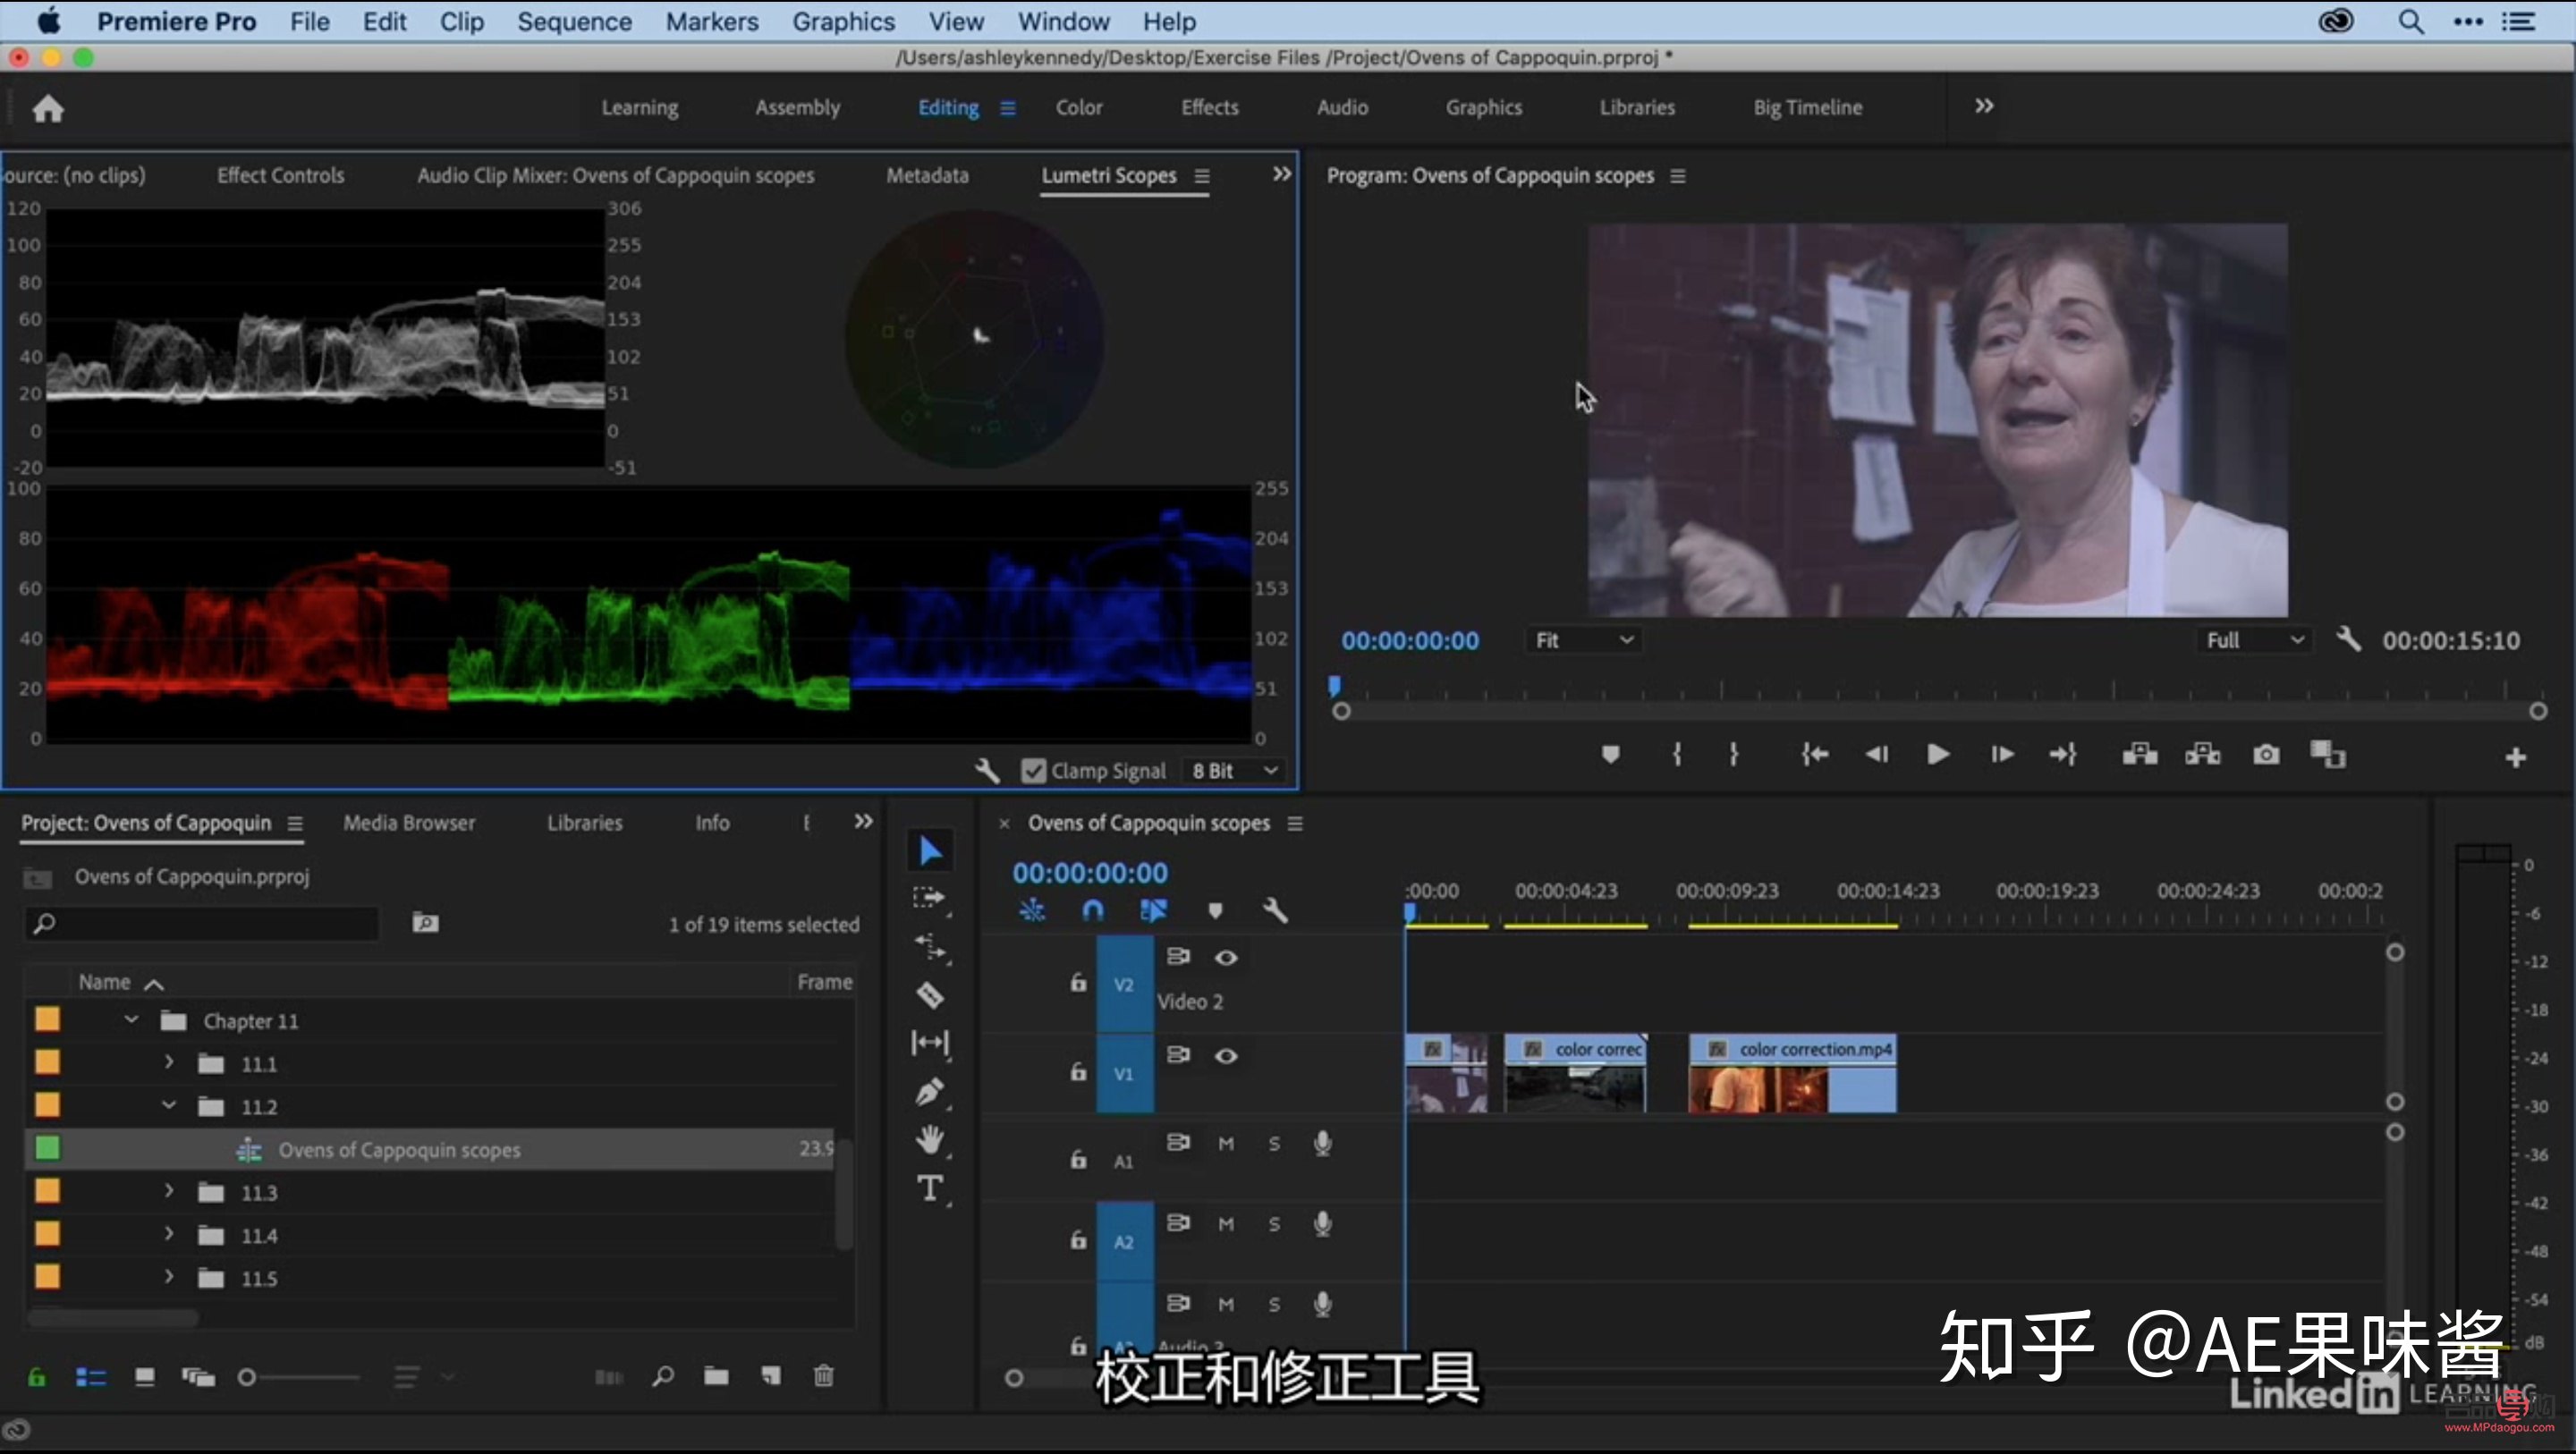
Task: Select the Razor tool
Action: (x=929, y=995)
